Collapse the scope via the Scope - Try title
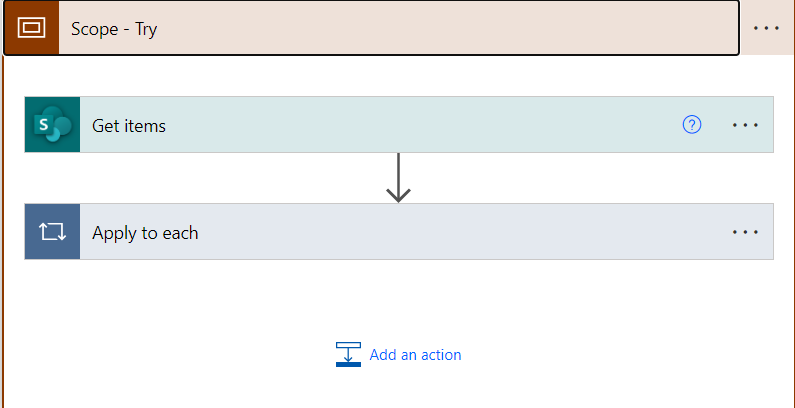The height and width of the screenshot is (408, 795). (x=114, y=28)
